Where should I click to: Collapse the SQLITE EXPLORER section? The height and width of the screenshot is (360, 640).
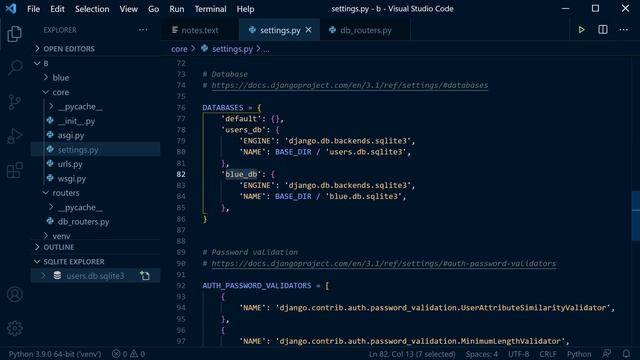tap(38, 262)
